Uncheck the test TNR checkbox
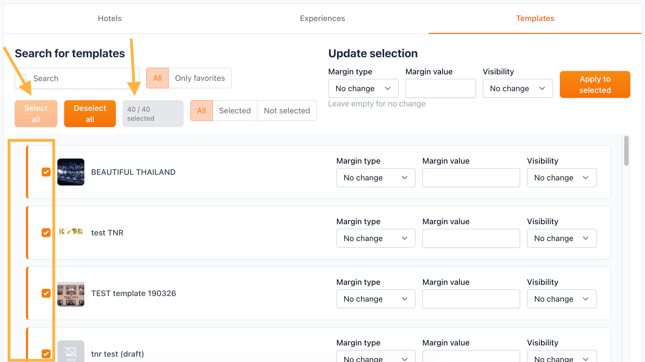 46,232
